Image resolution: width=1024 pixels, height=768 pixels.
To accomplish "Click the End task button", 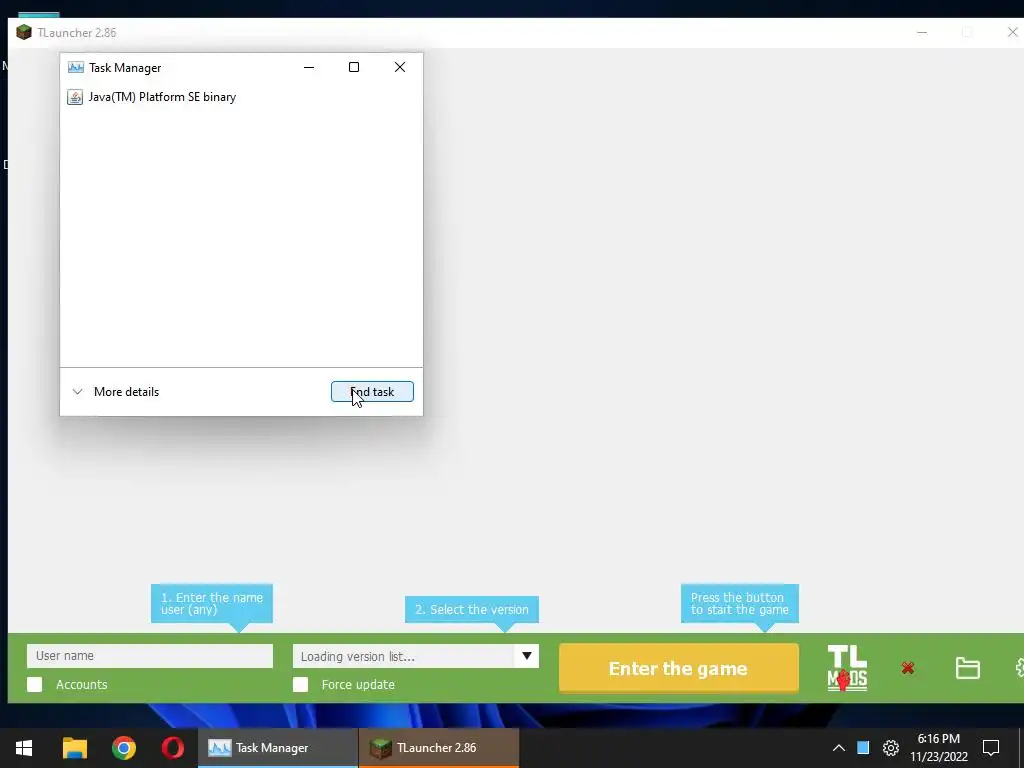I will point(372,392).
